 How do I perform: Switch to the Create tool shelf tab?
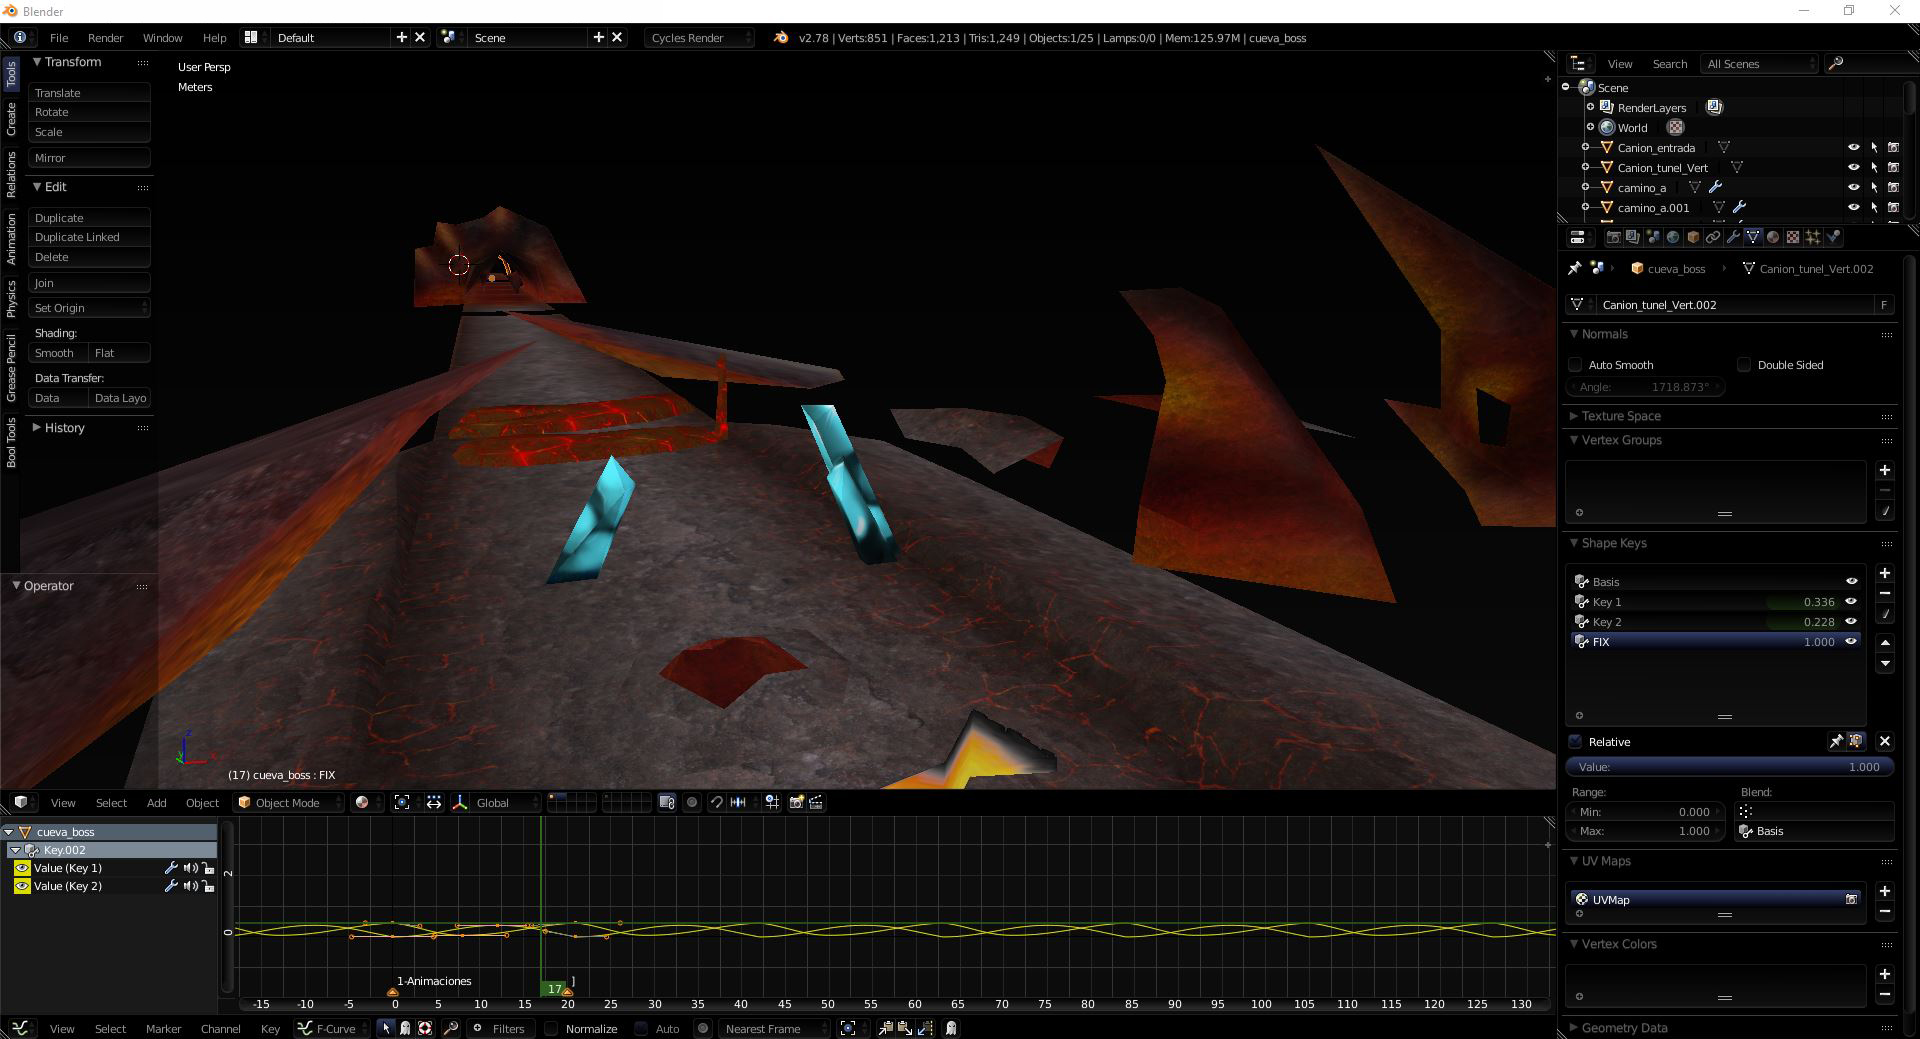coord(11,119)
